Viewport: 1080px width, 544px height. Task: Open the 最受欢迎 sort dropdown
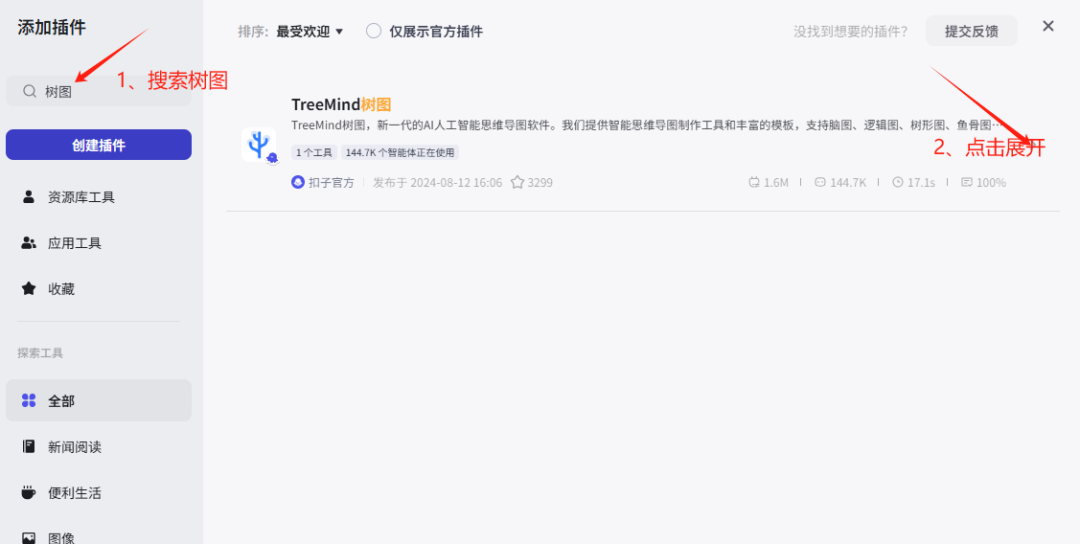309,32
